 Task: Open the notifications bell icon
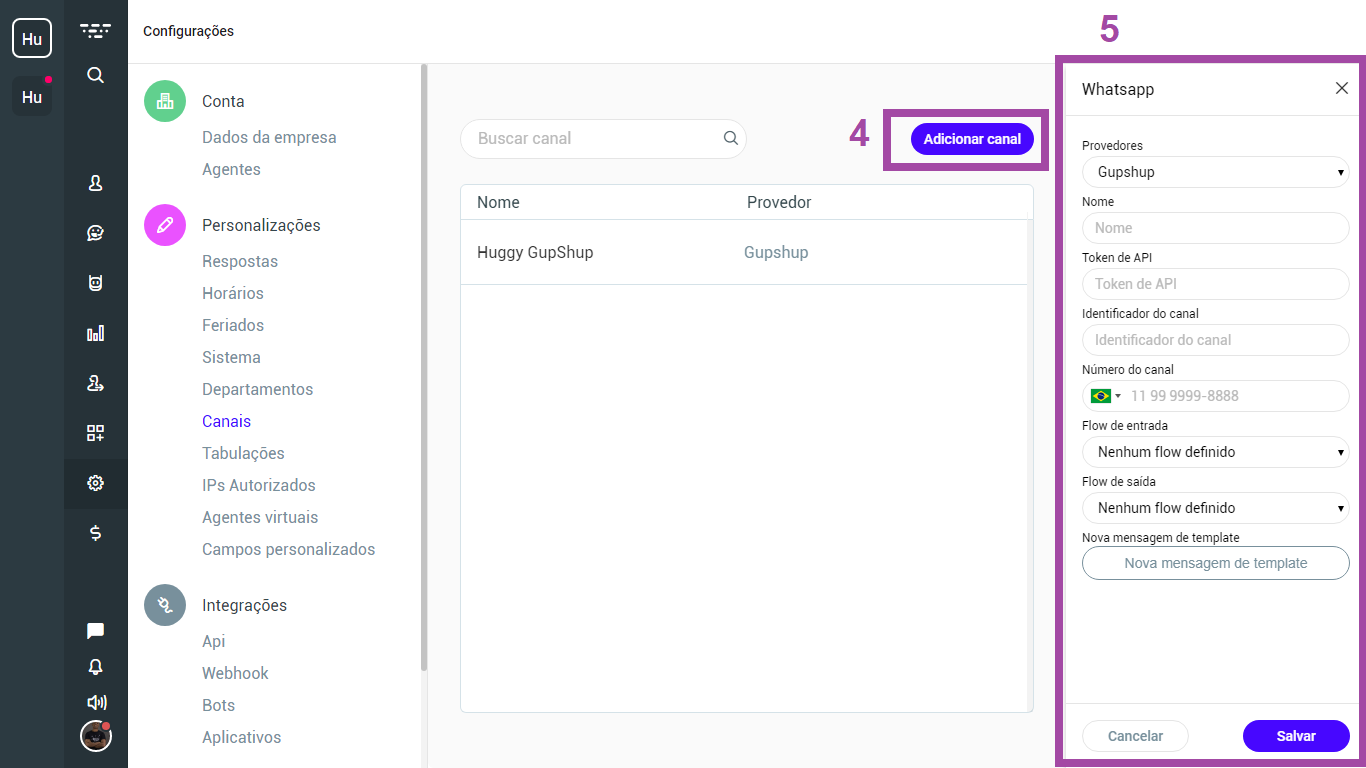coord(95,667)
